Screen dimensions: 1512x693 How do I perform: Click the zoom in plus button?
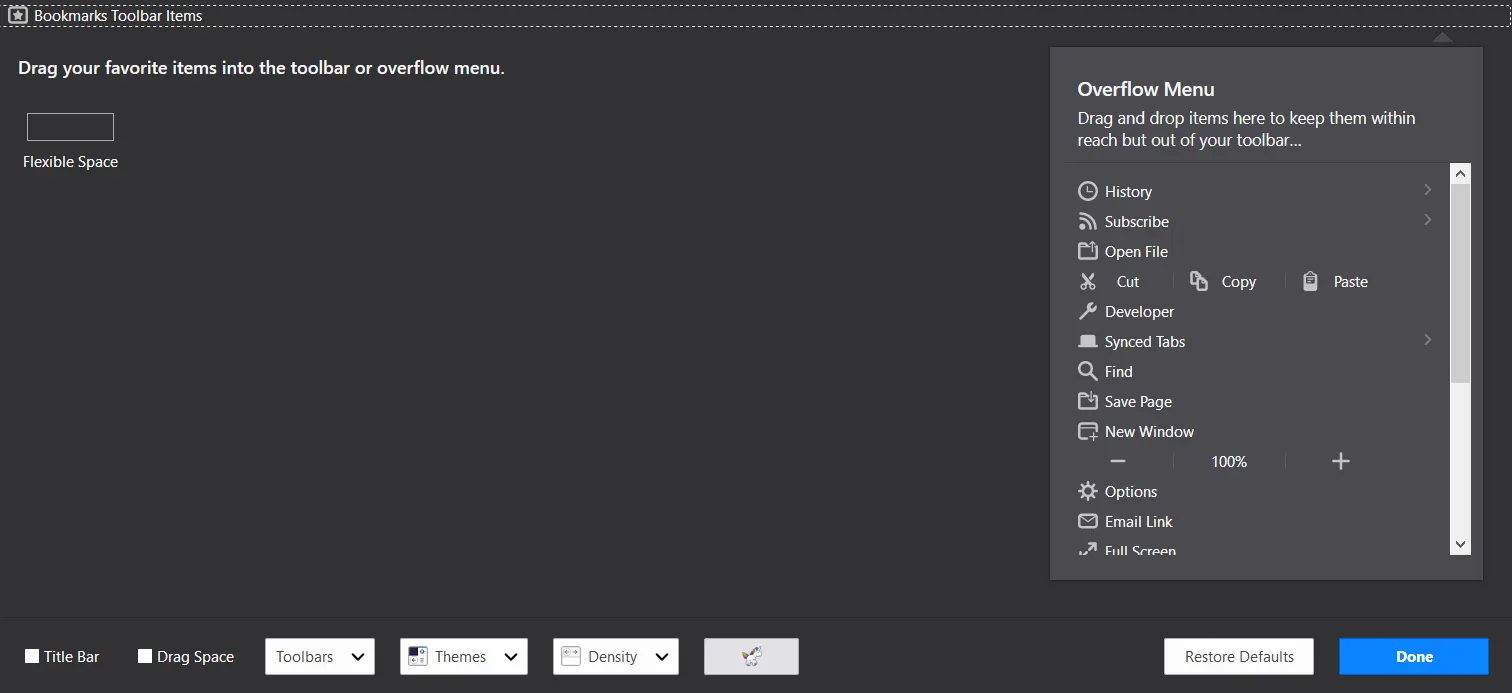(1341, 461)
